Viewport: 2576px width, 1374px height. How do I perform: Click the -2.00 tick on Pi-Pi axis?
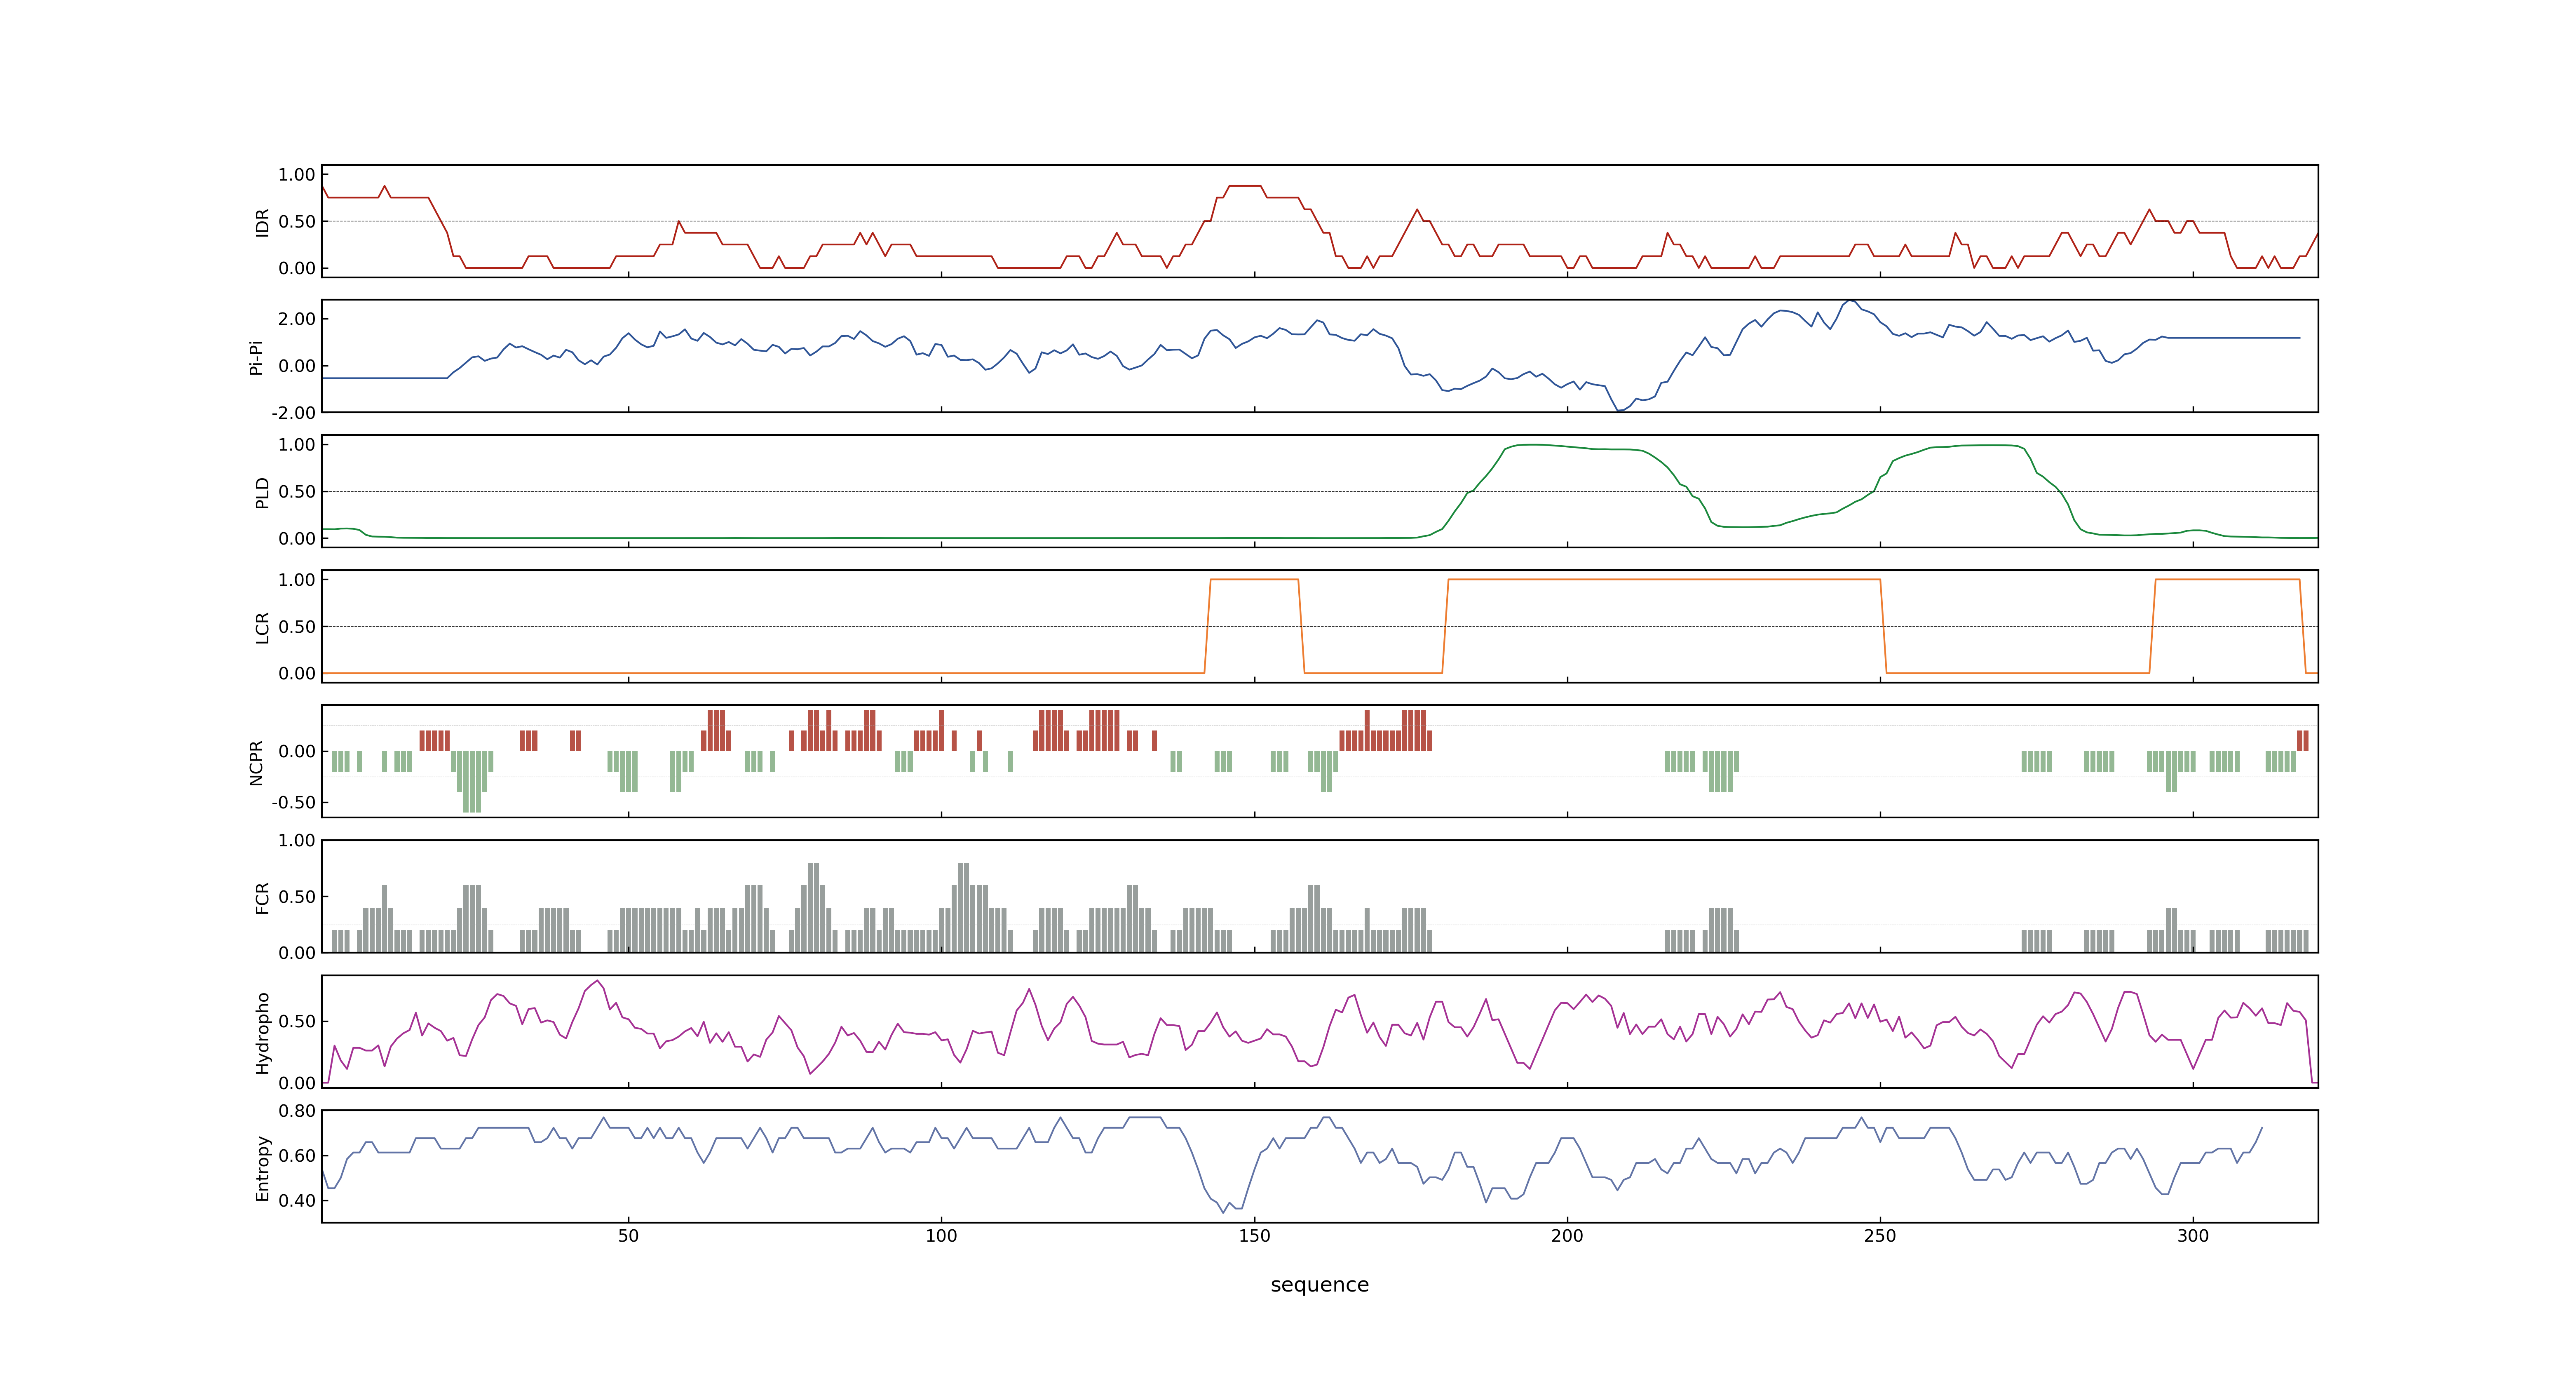pos(293,413)
